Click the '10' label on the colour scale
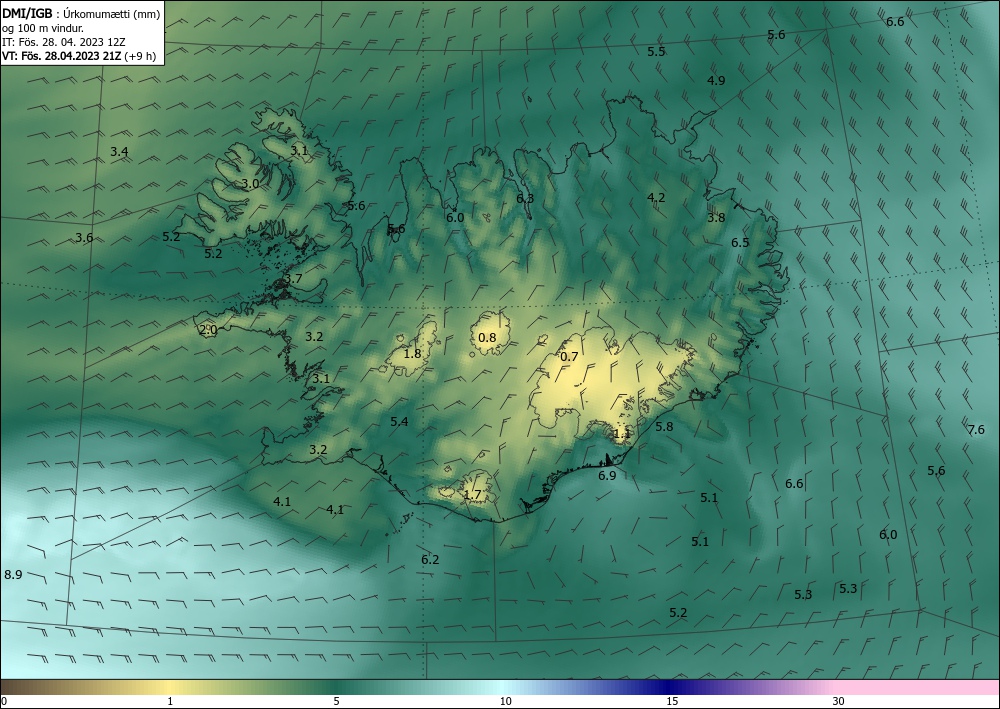 point(505,702)
